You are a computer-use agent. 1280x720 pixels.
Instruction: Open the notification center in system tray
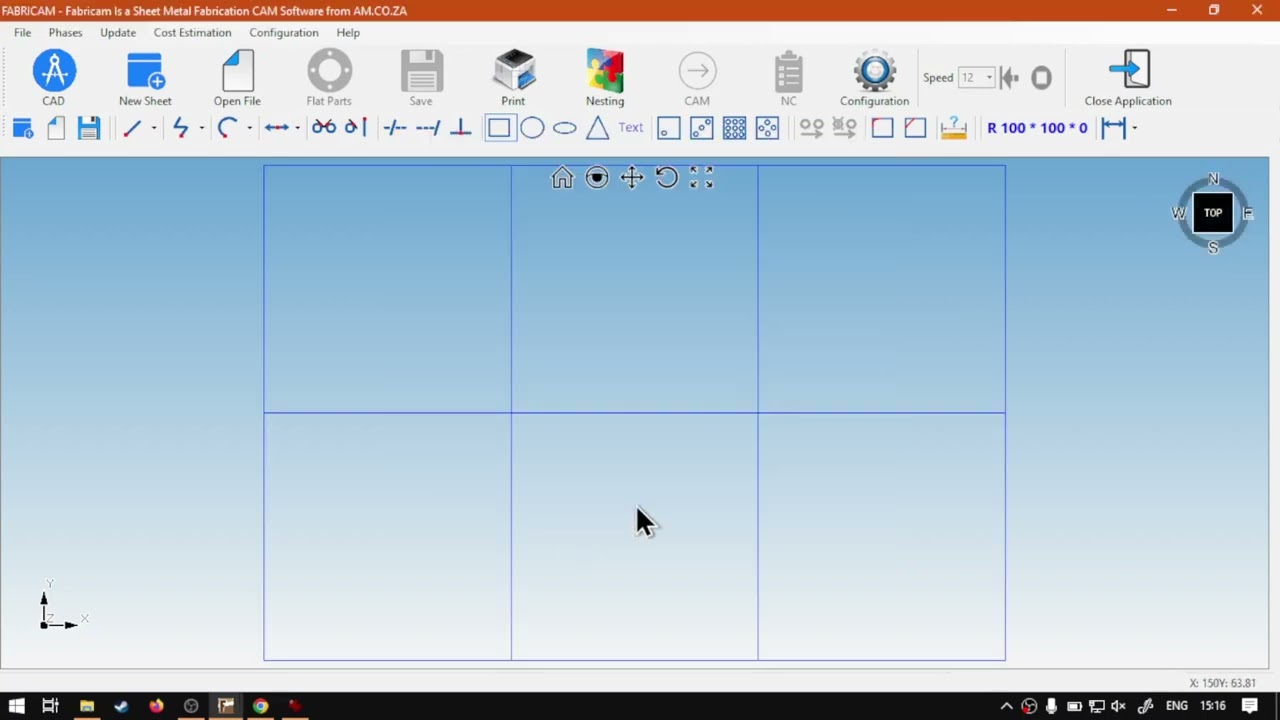1250,706
